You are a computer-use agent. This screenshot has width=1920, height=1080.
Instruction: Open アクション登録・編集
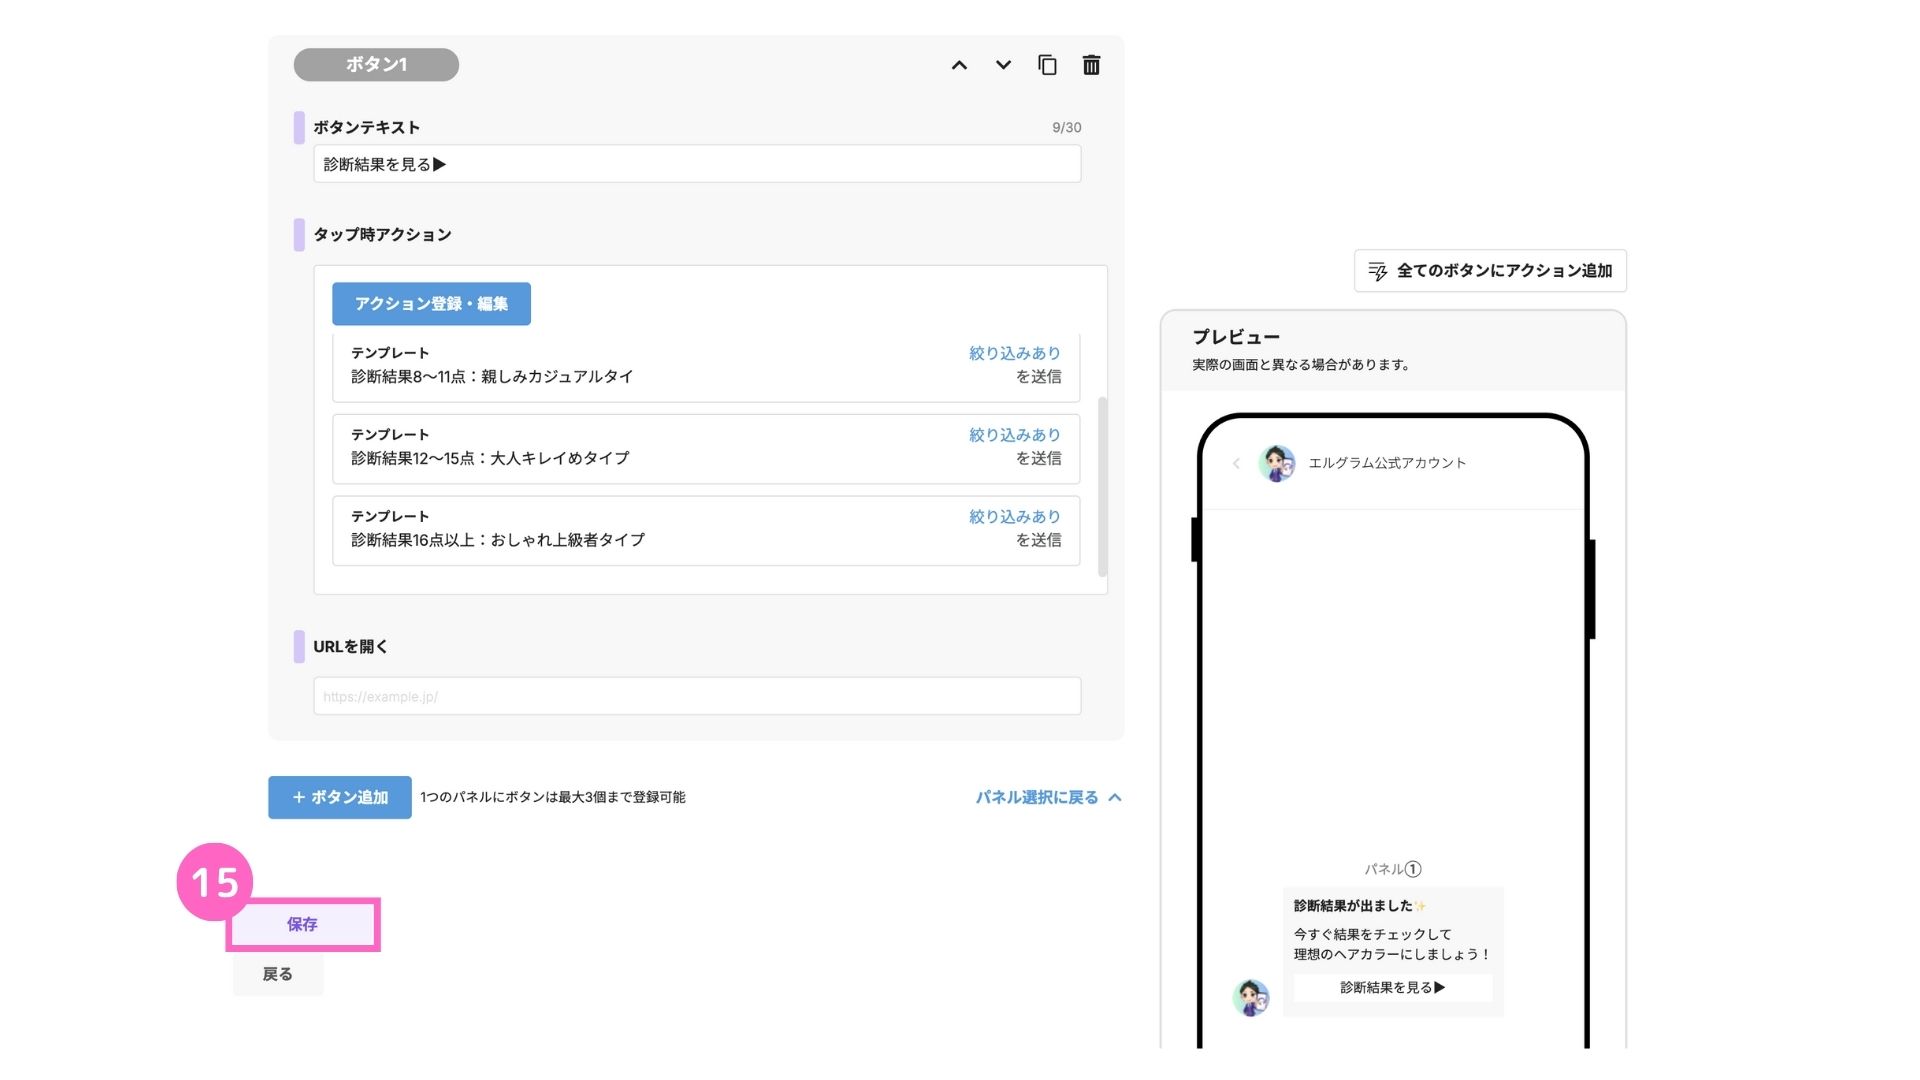[431, 304]
